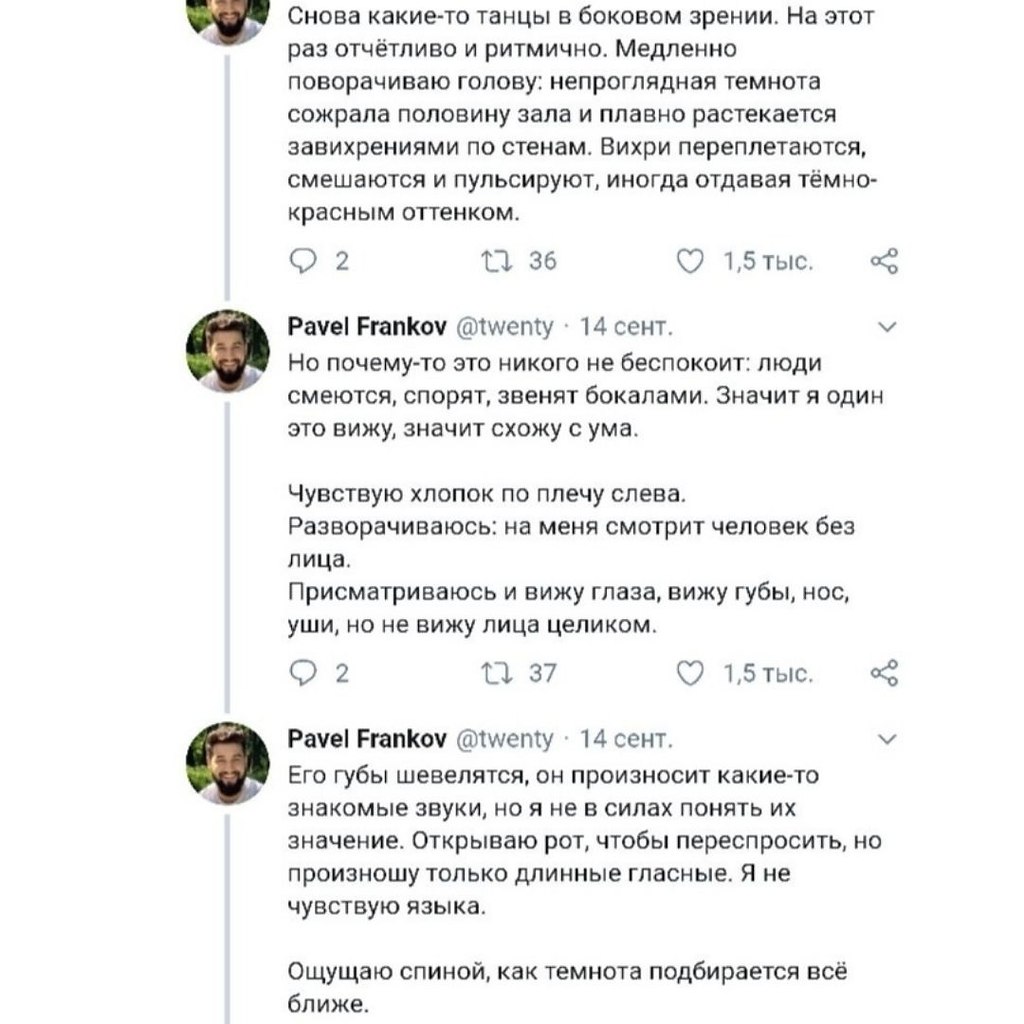View profile avatar beside the second tweet

click(228, 351)
